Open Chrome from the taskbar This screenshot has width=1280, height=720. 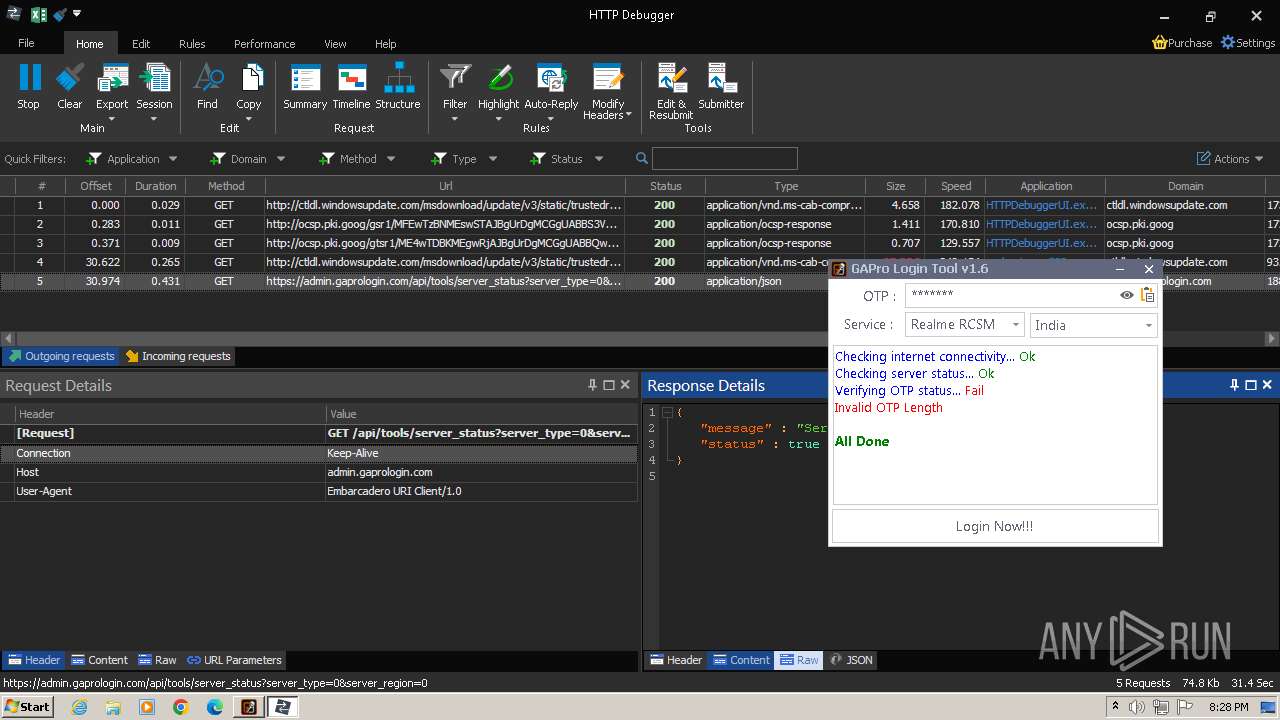(181, 707)
